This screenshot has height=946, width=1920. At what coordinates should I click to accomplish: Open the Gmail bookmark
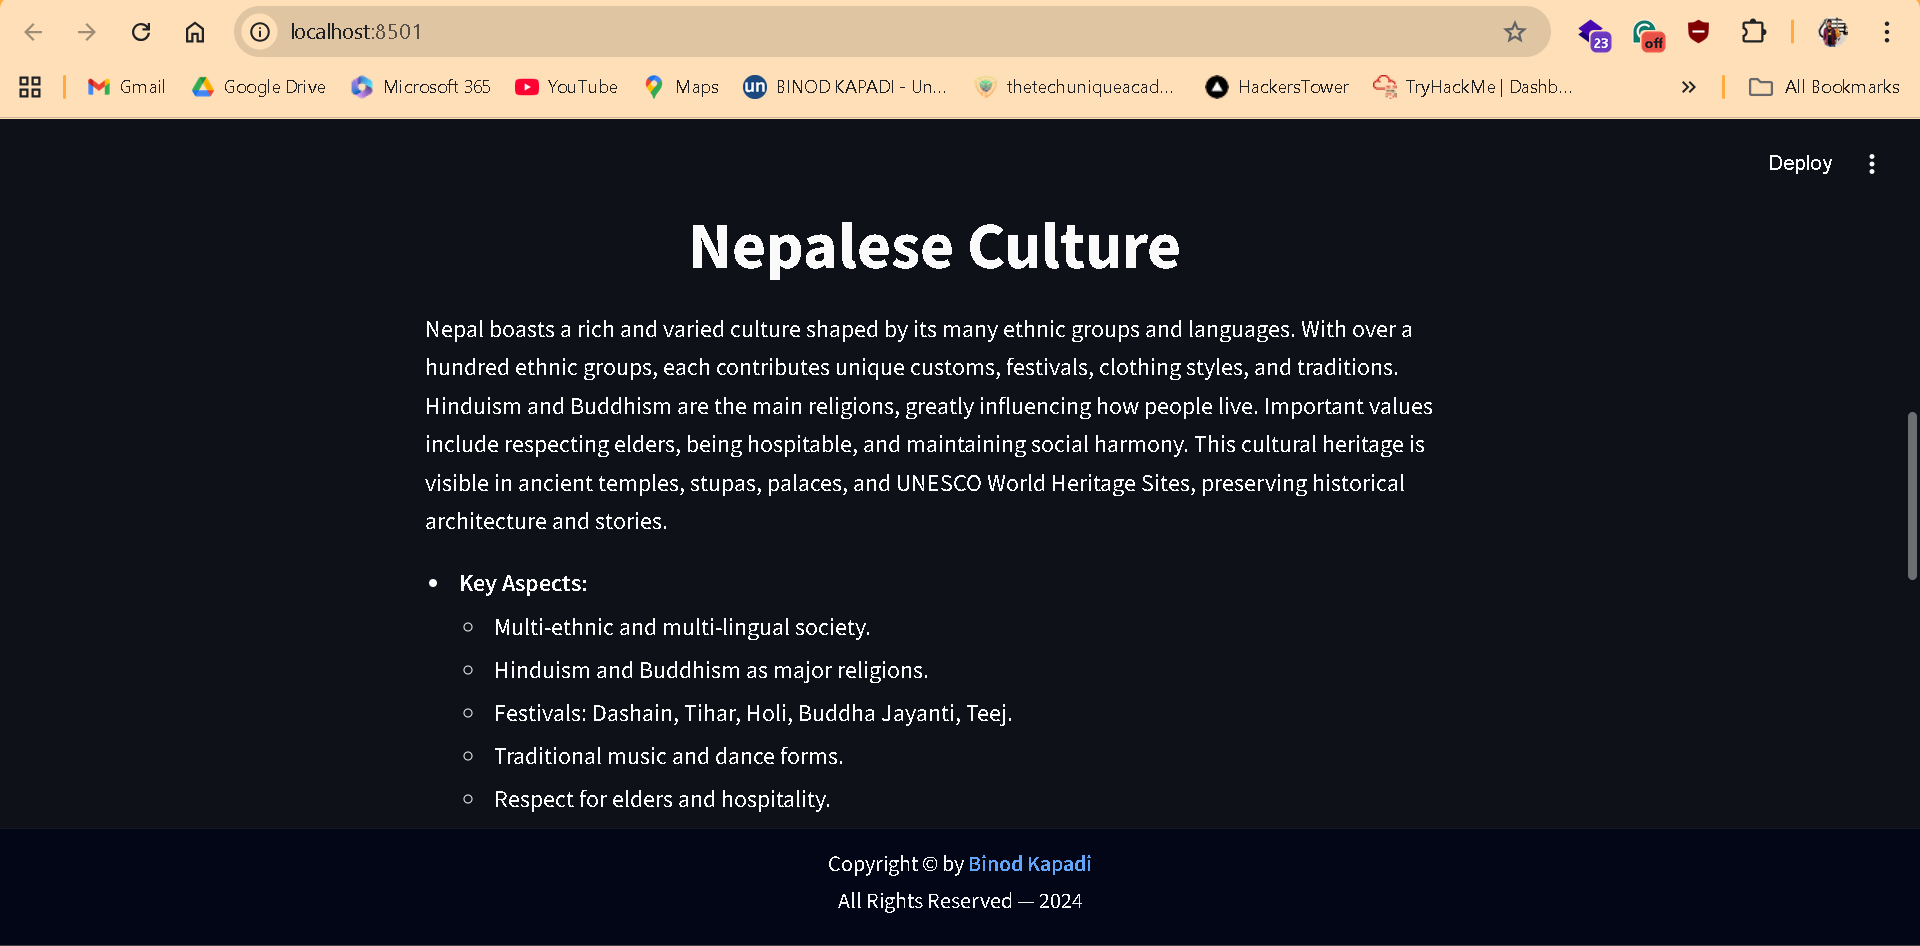(x=127, y=87)
